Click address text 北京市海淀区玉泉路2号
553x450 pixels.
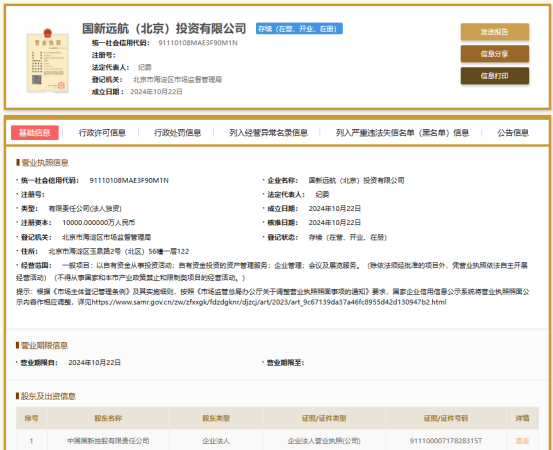85,251
